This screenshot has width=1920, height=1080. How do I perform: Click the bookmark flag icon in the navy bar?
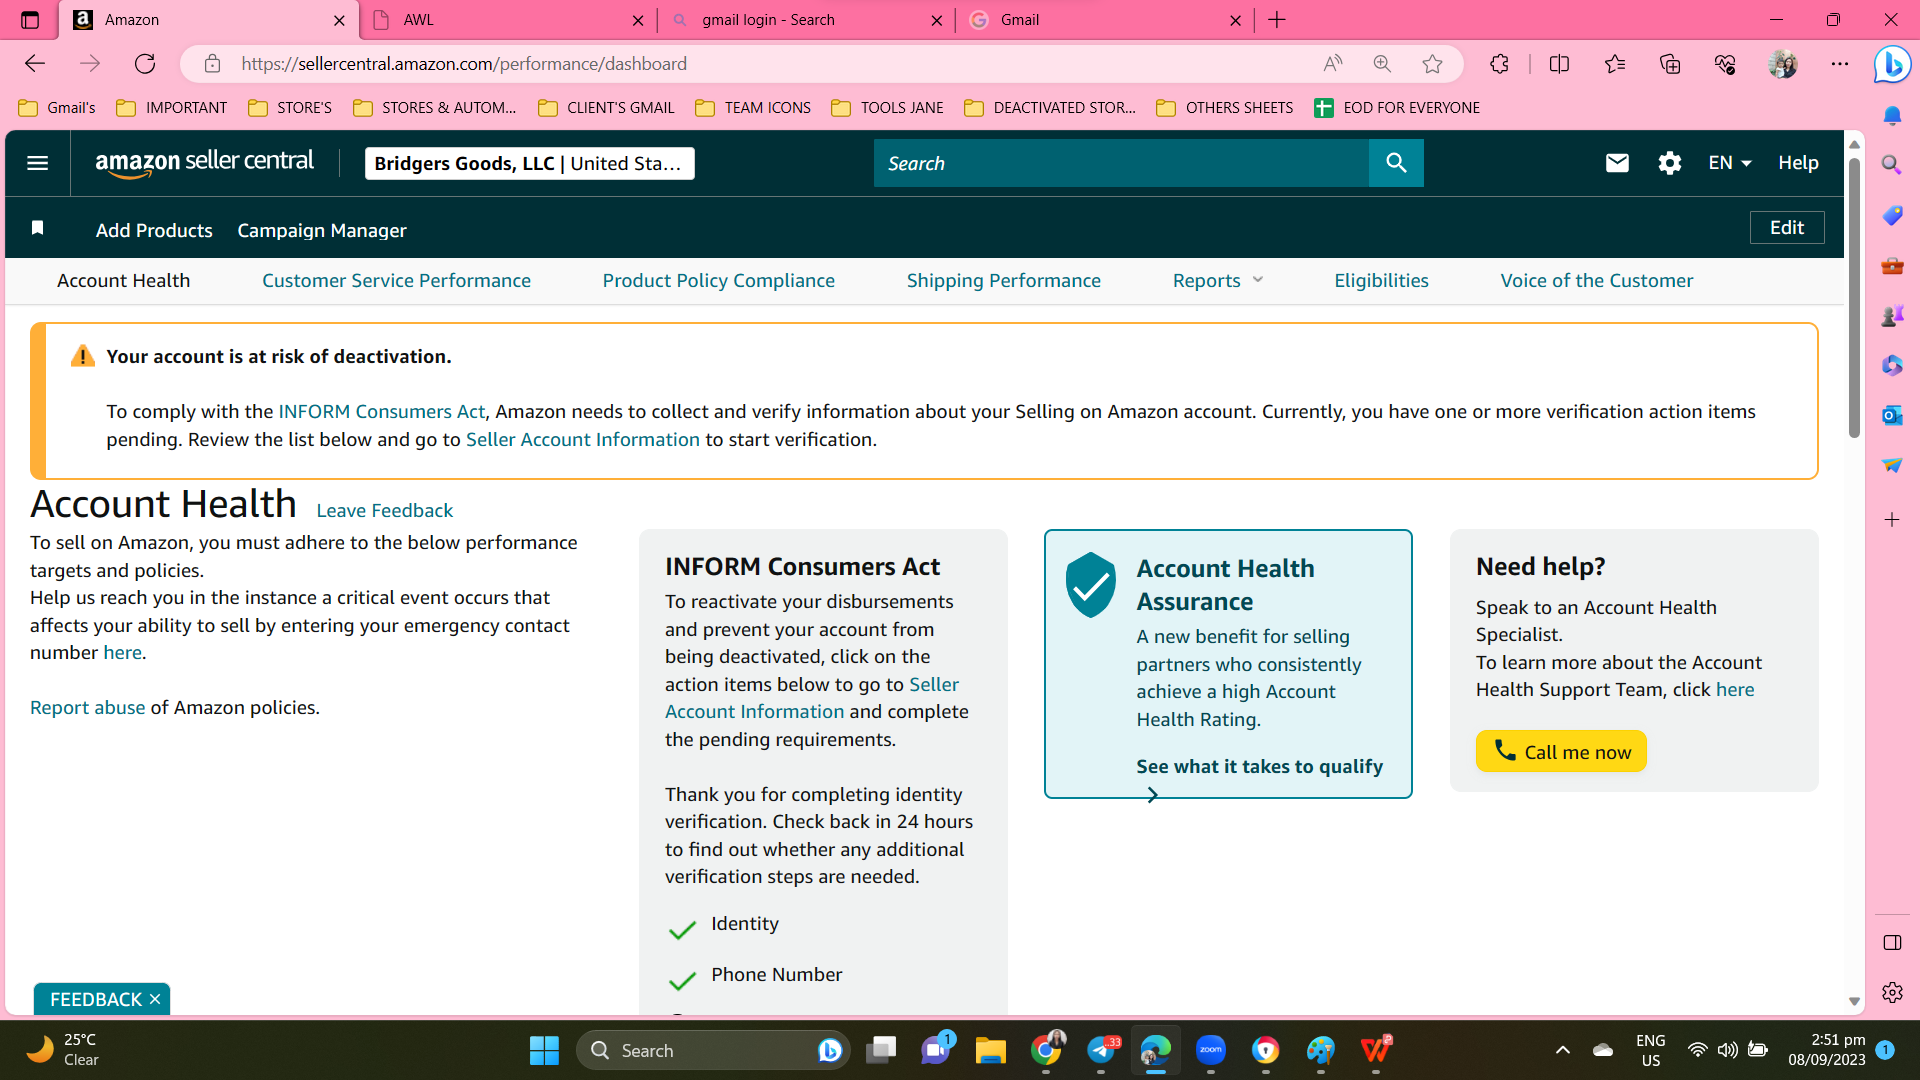(38, 228)
